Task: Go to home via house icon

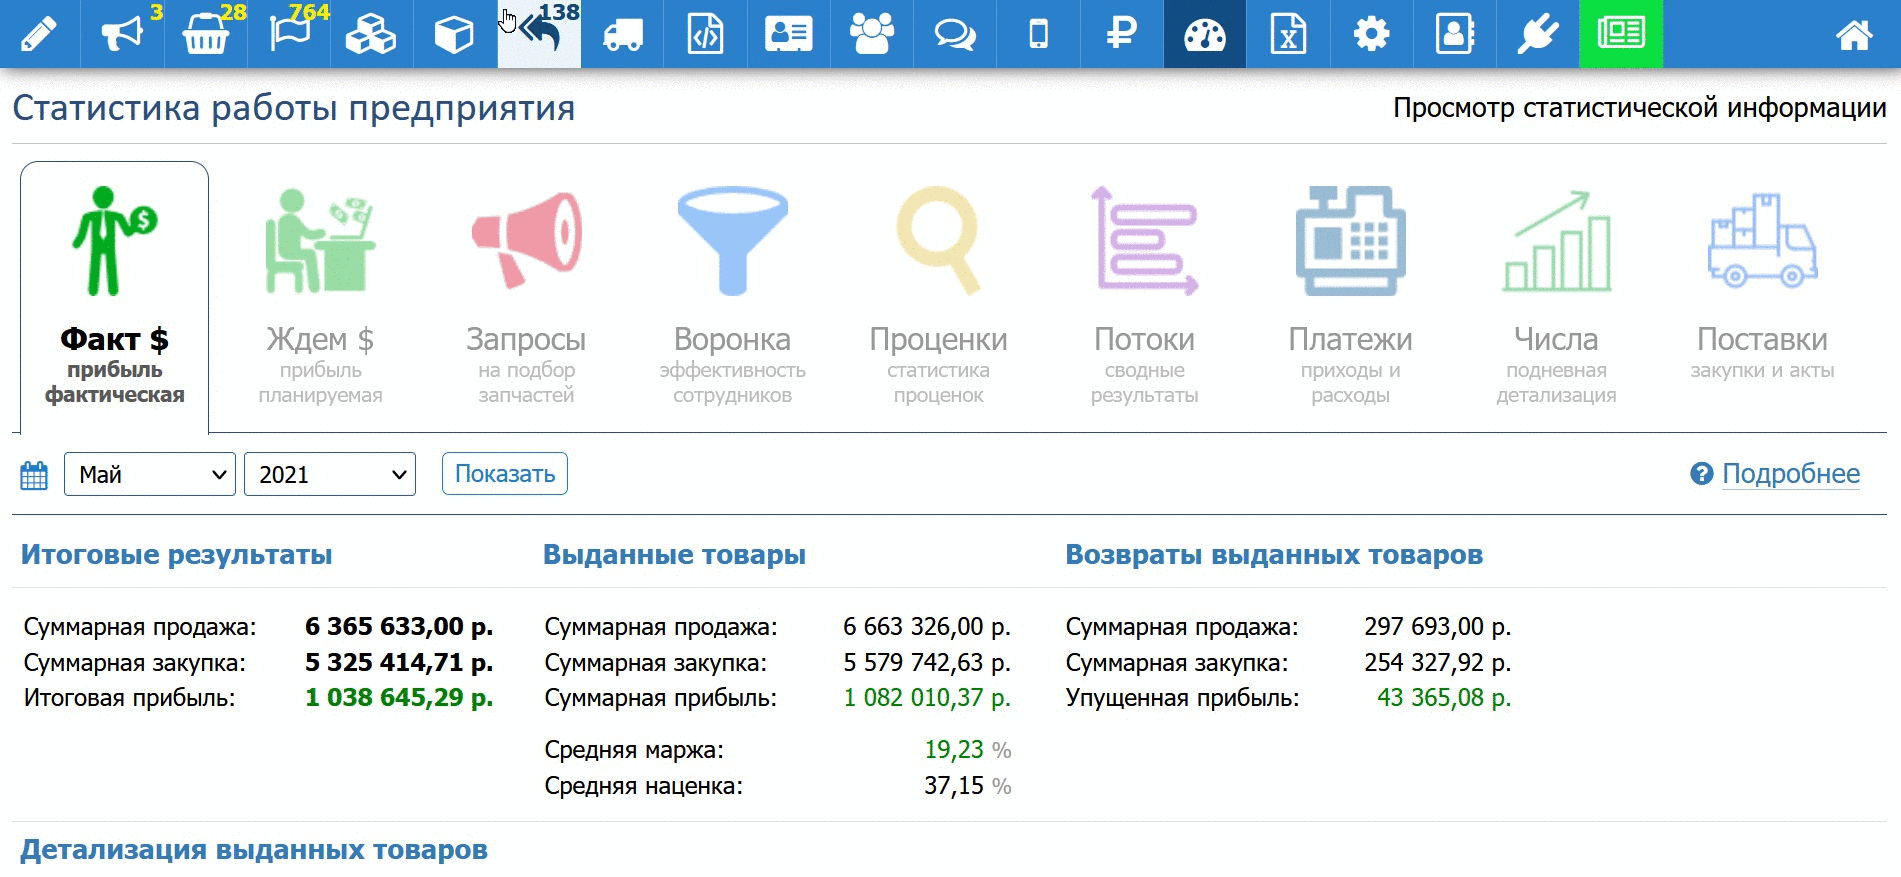Action: [1854, 35]
